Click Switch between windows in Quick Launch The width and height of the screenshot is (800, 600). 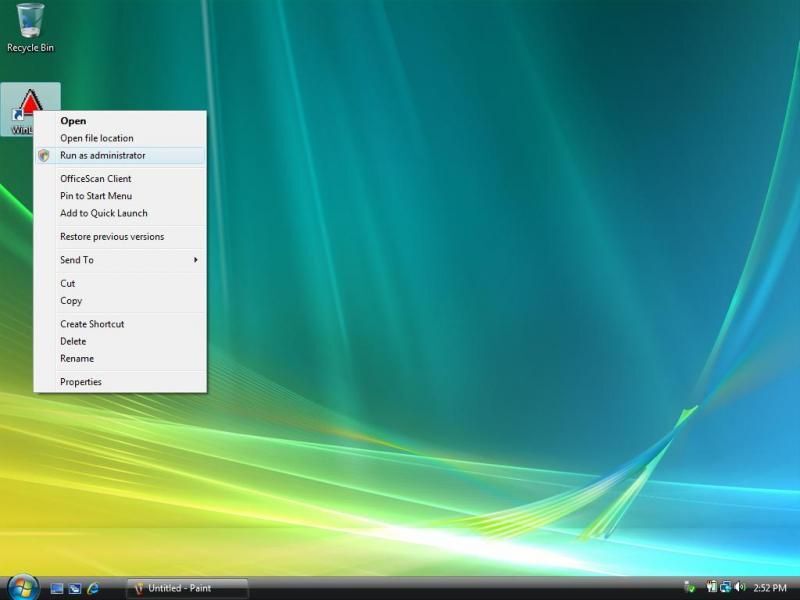pyautogui.click(x=75, y=588)
